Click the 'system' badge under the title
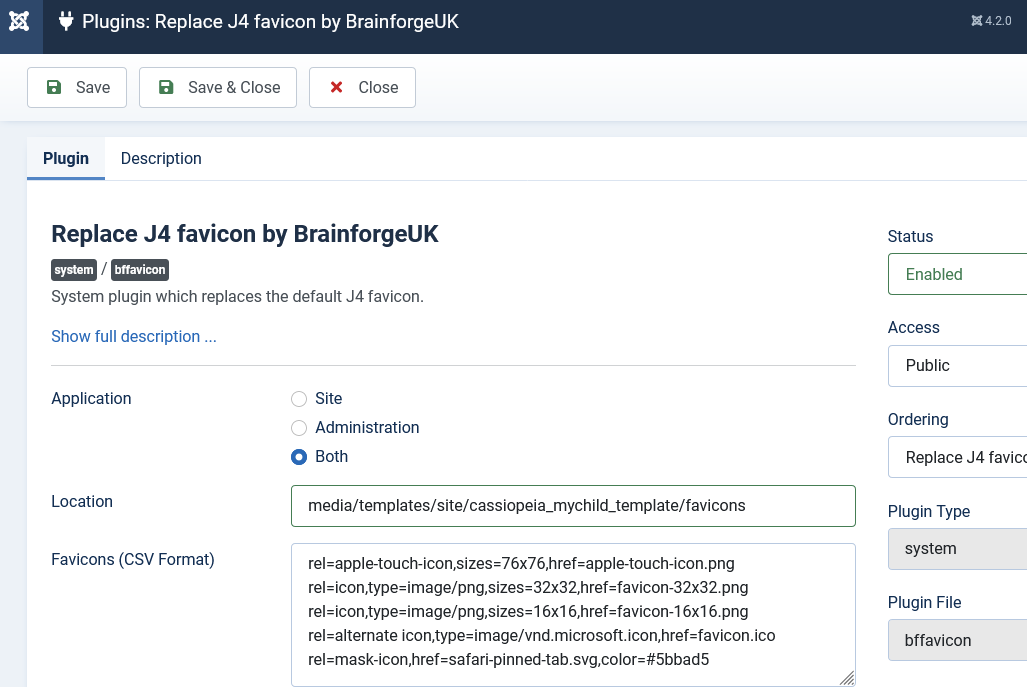 73,270
